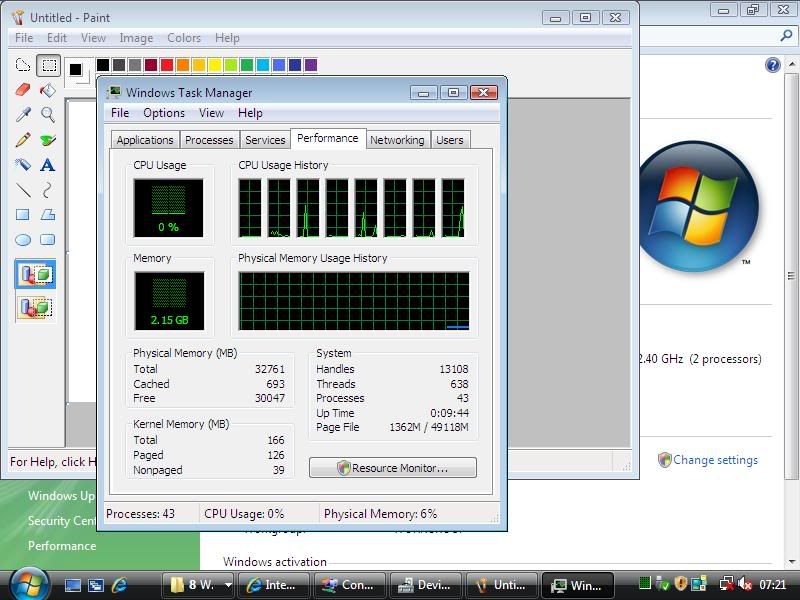
Task: Click the search magnifier in System window
Action: (x=786, y=36)
